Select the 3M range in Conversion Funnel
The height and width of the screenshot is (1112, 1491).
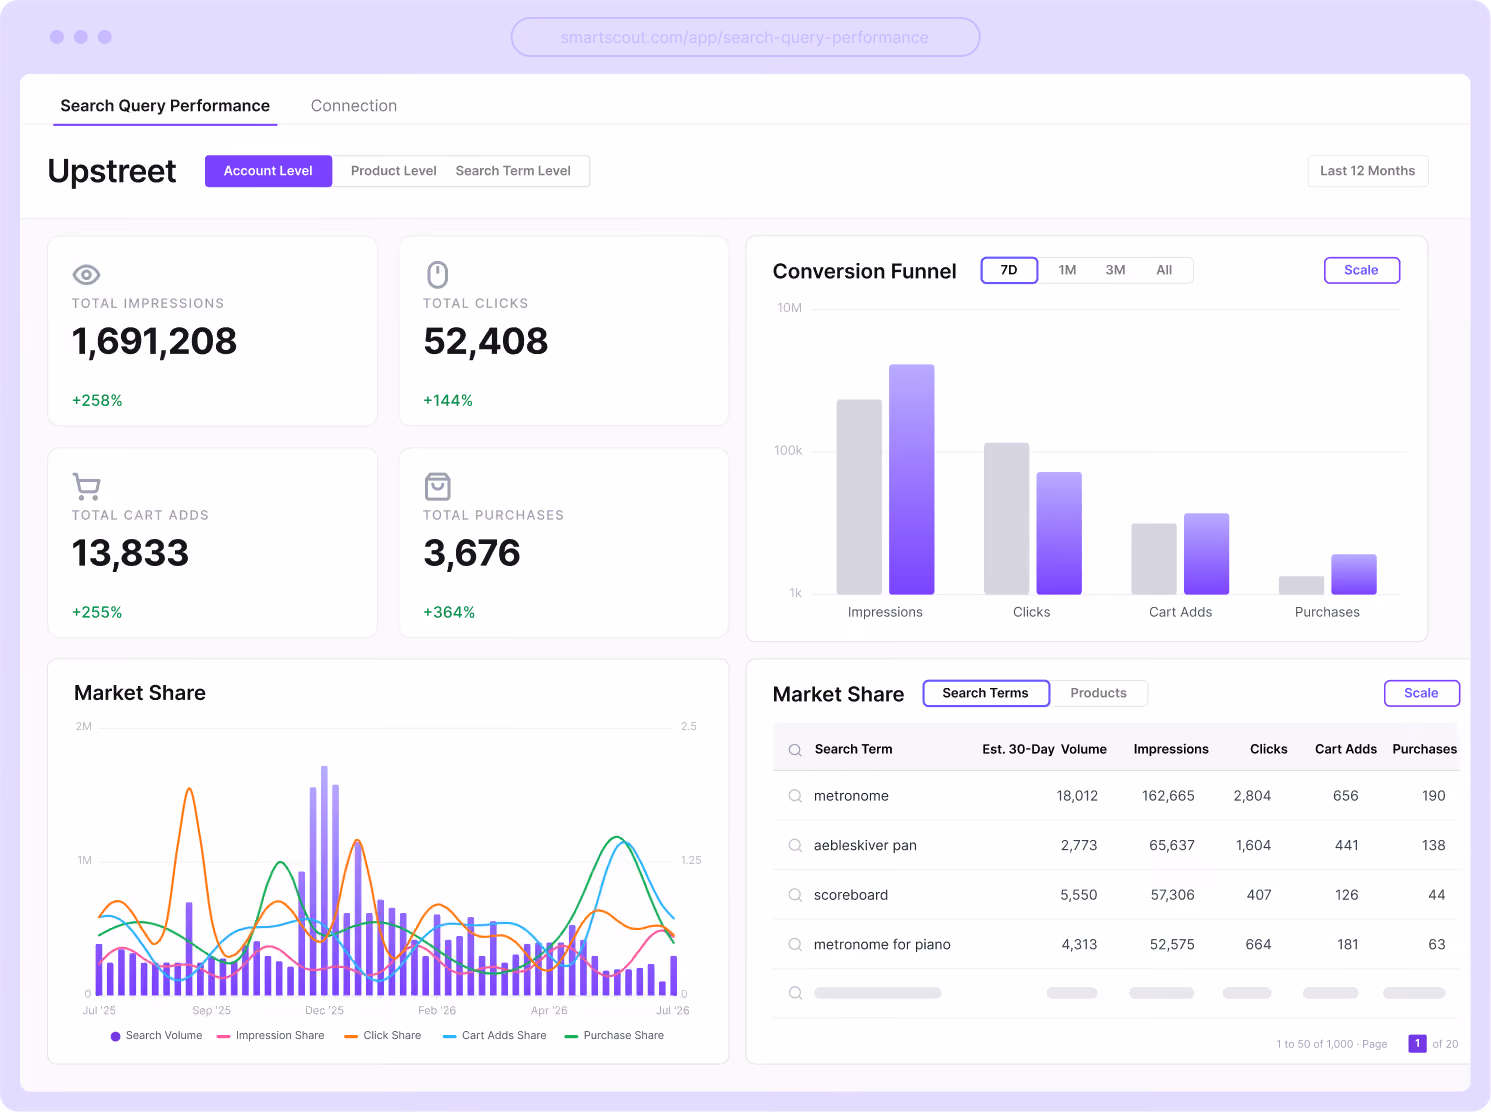(1115, 270)
